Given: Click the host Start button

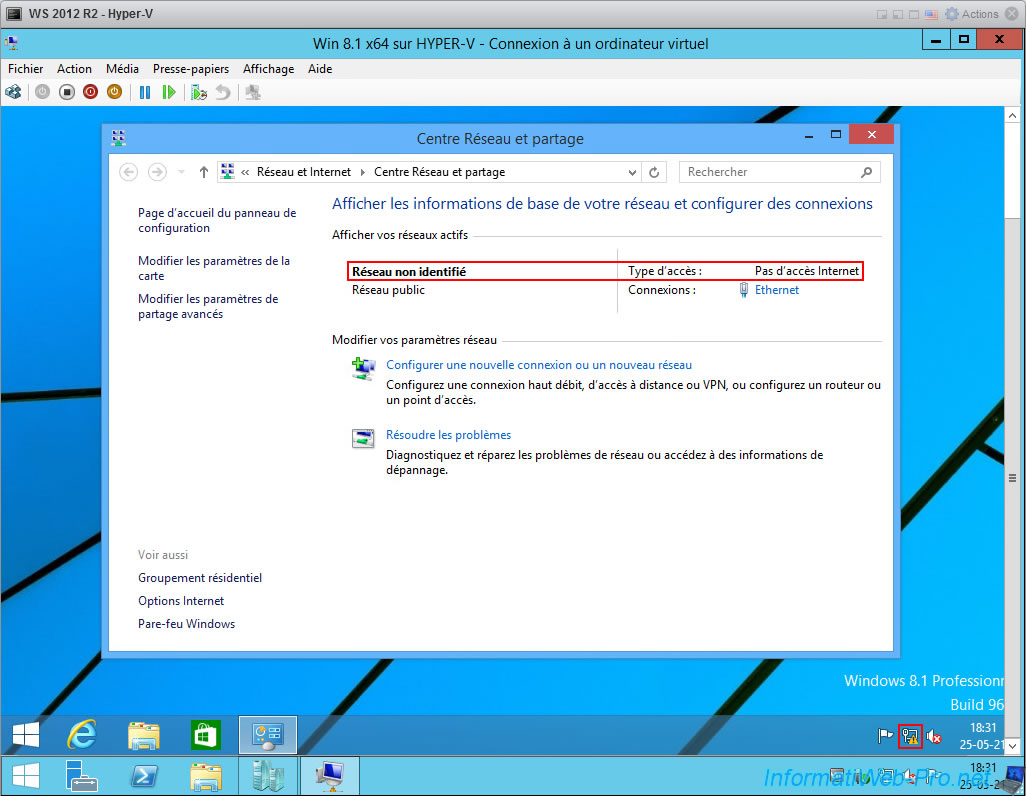Looking at the screenshot, I should [26, 776].
